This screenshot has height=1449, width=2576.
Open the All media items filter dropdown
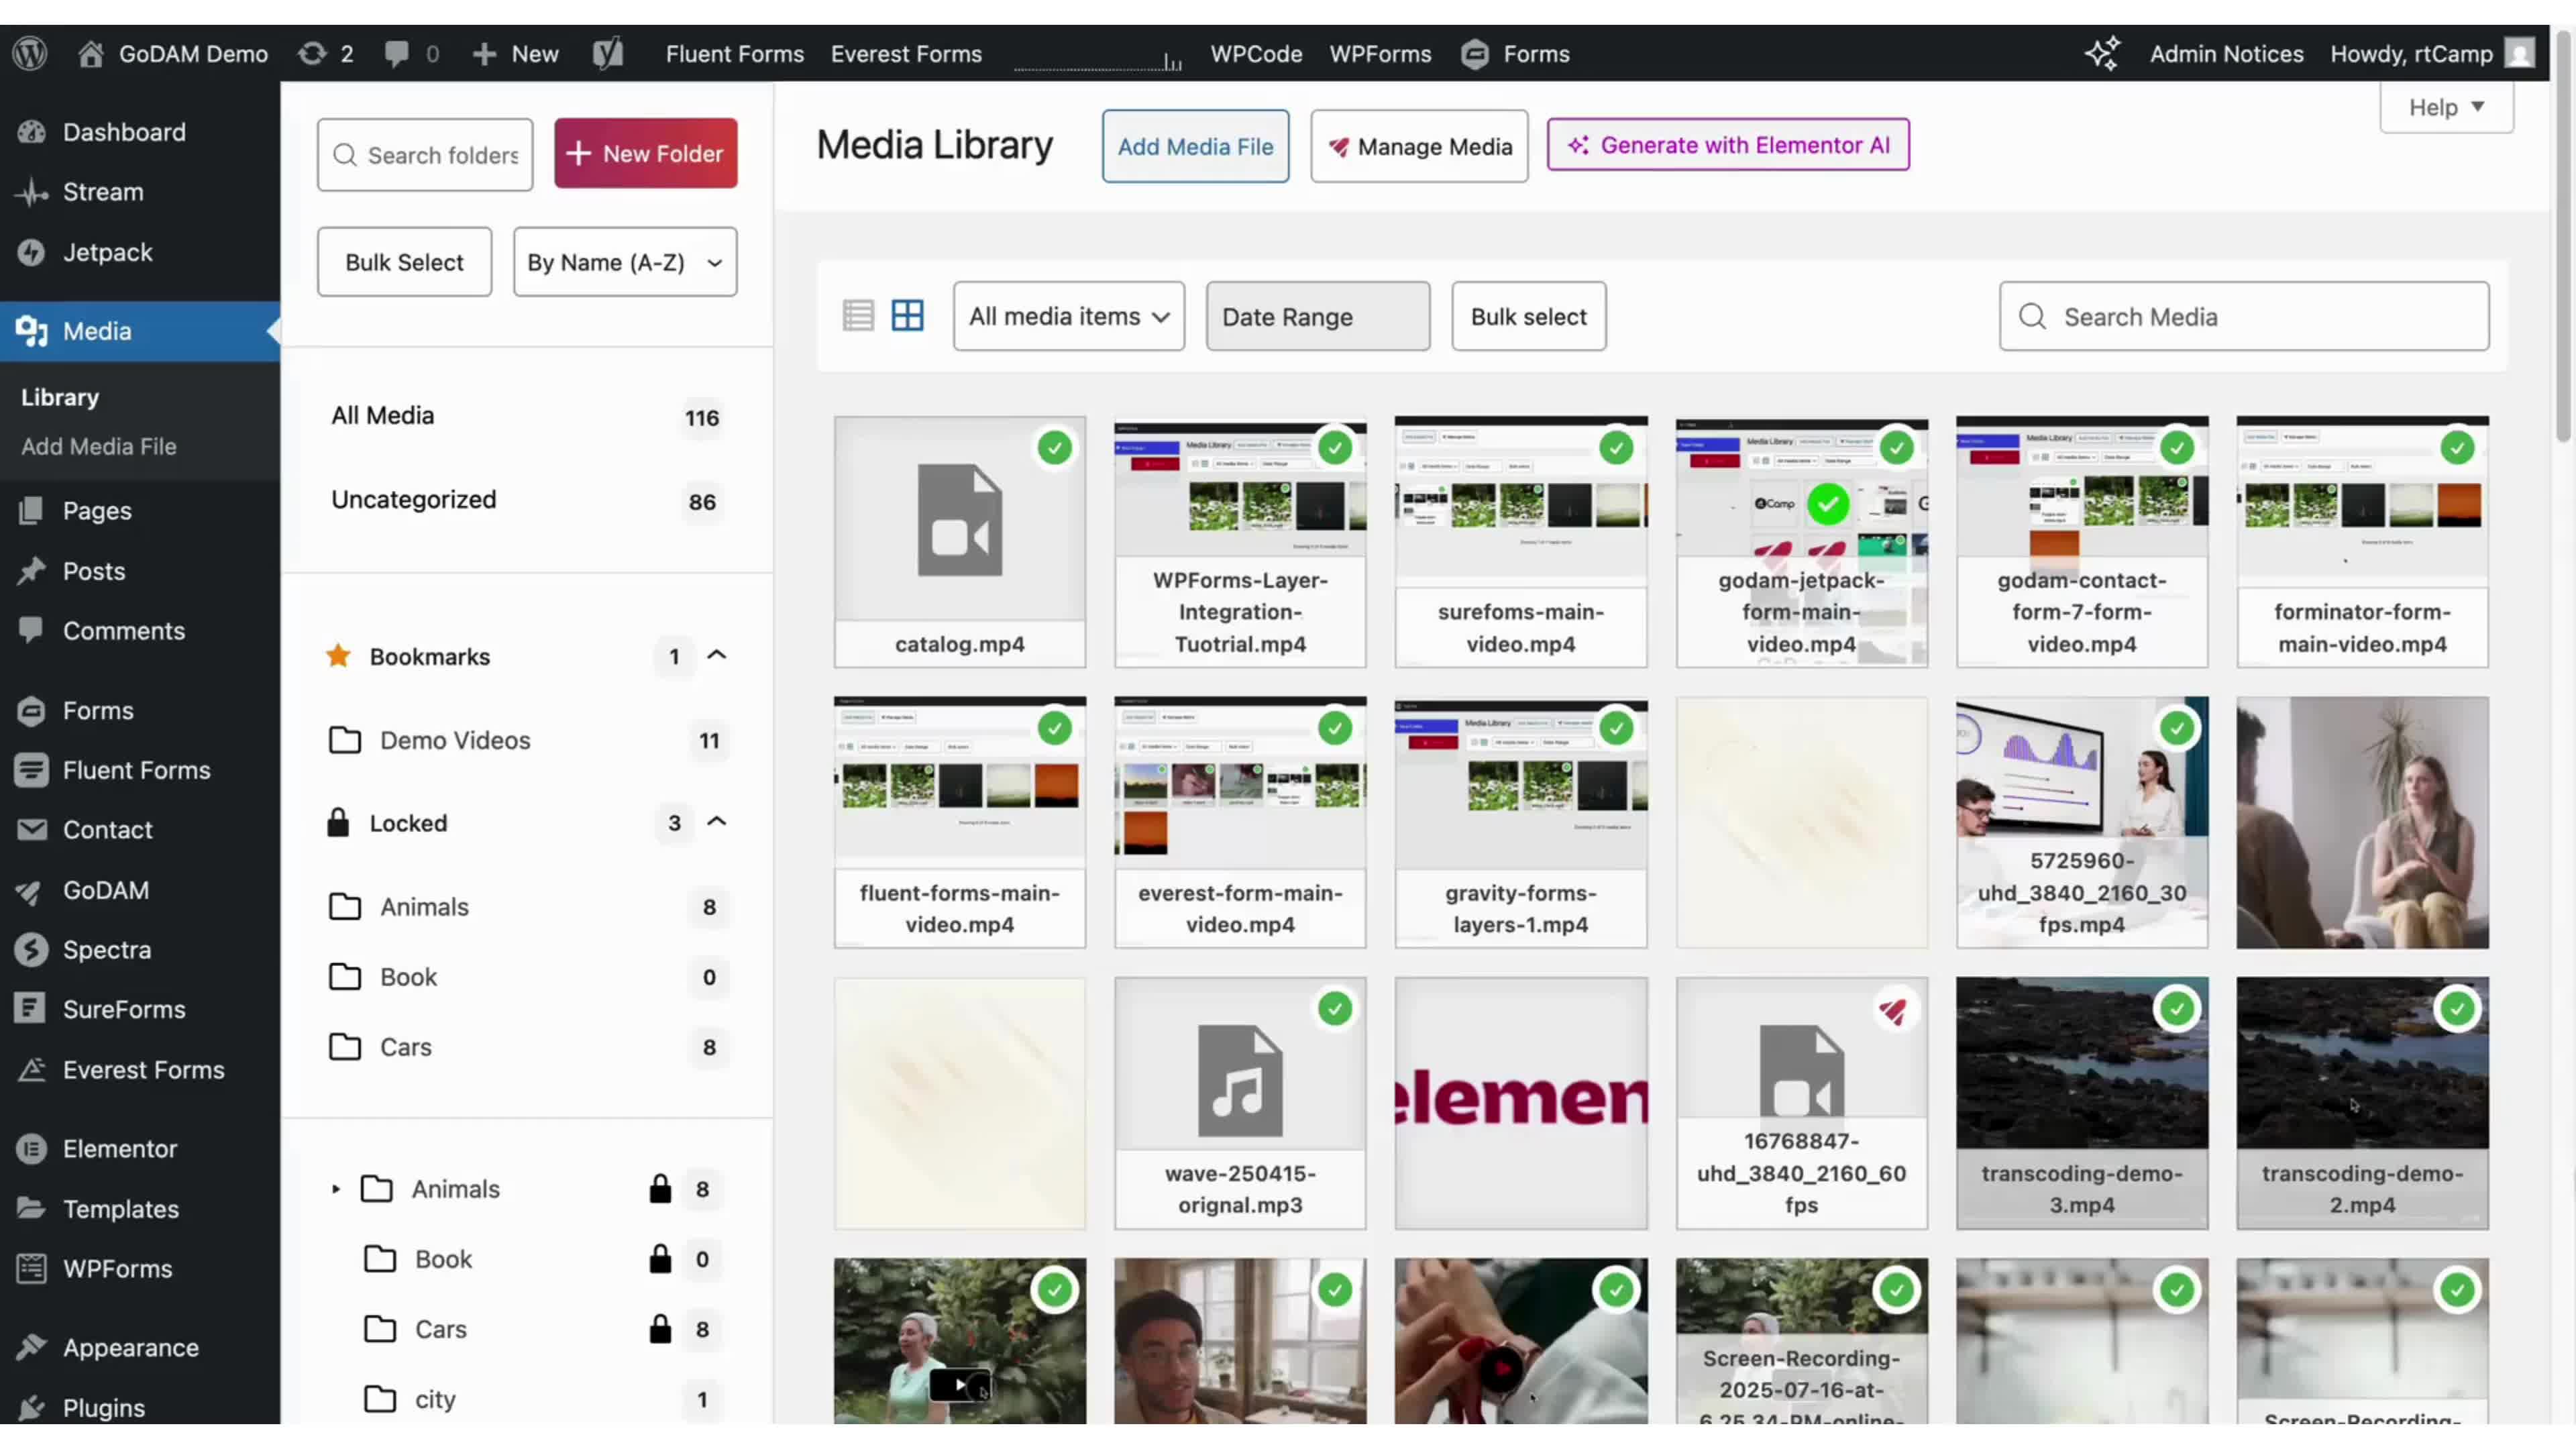[x=1068, y=316]
